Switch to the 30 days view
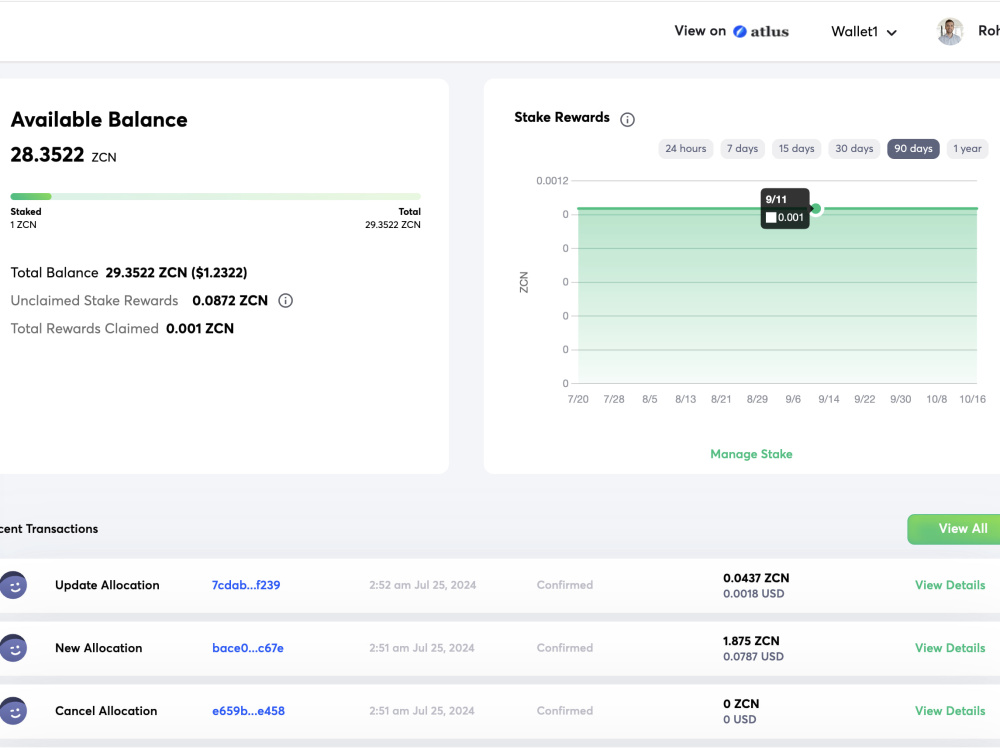This screenshot has height=750, width=1000. click(854, 148)
